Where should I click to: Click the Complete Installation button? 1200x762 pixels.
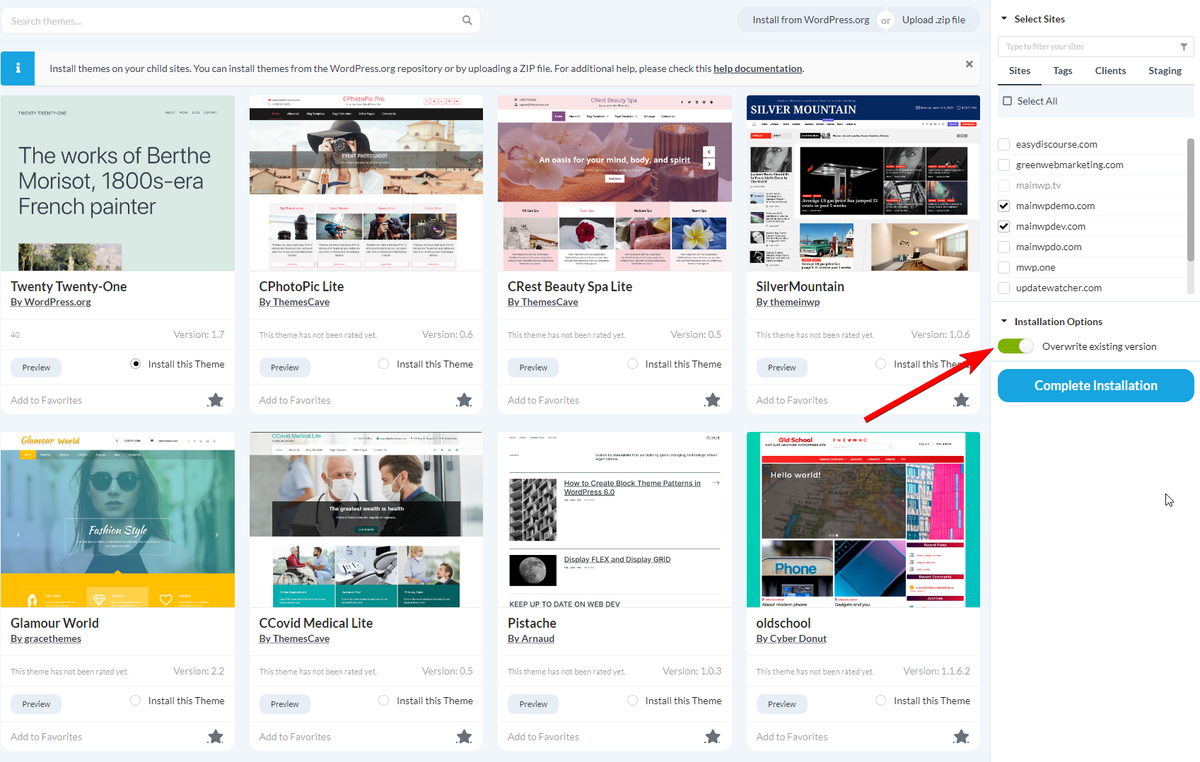pyautogui.click(x=1096, y=386)
